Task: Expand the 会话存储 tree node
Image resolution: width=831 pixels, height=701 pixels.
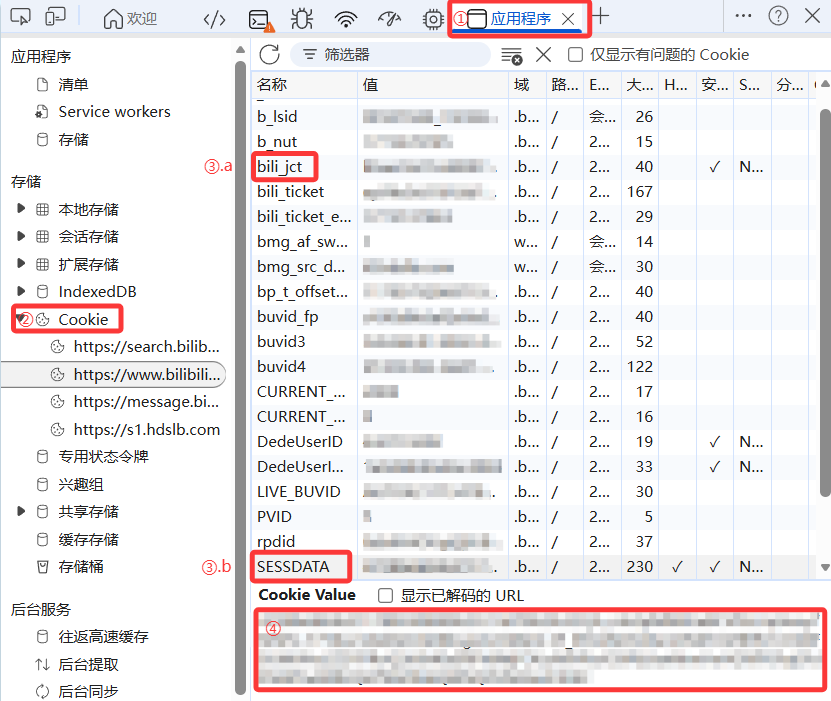Action: (21, 237)
